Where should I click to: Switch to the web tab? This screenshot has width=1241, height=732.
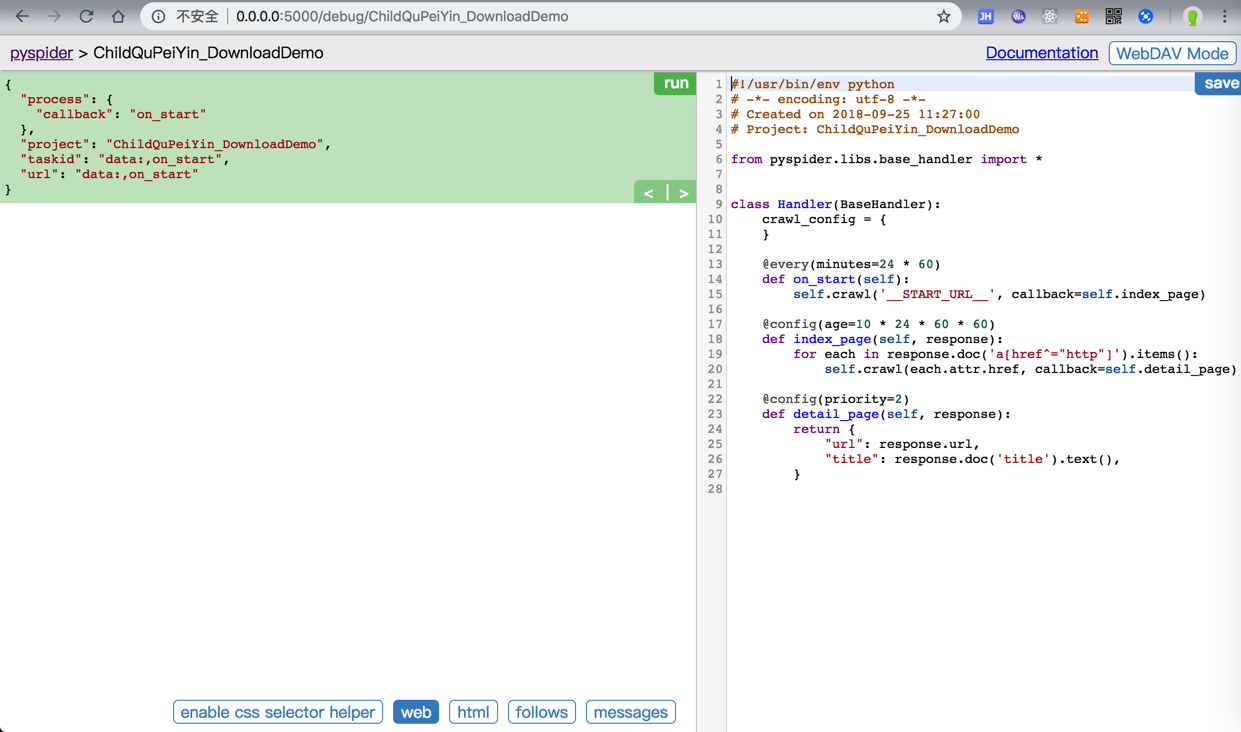click(416, 712)
